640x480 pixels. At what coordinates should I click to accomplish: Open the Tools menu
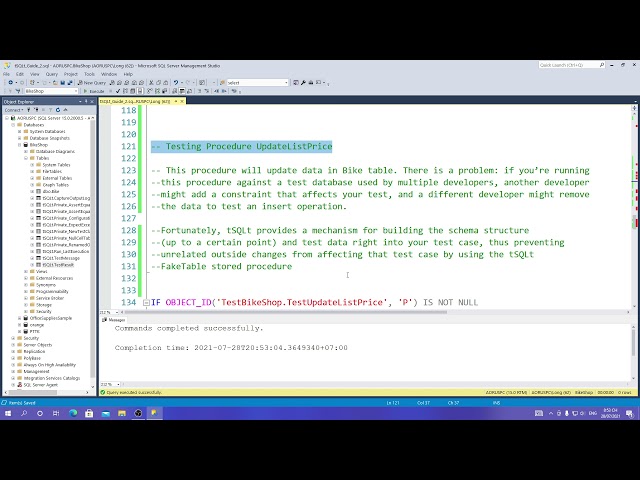[89, 74]
